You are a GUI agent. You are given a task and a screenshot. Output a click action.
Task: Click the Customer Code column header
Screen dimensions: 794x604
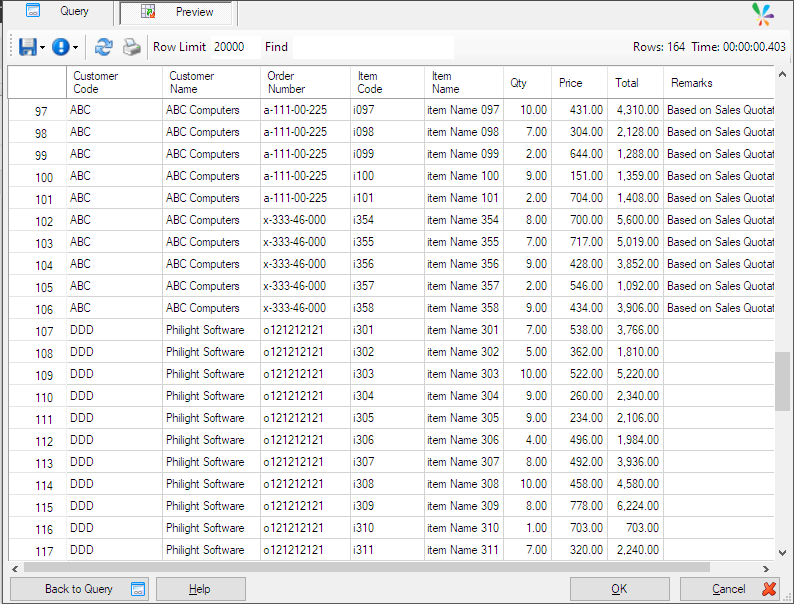point(114,82)
